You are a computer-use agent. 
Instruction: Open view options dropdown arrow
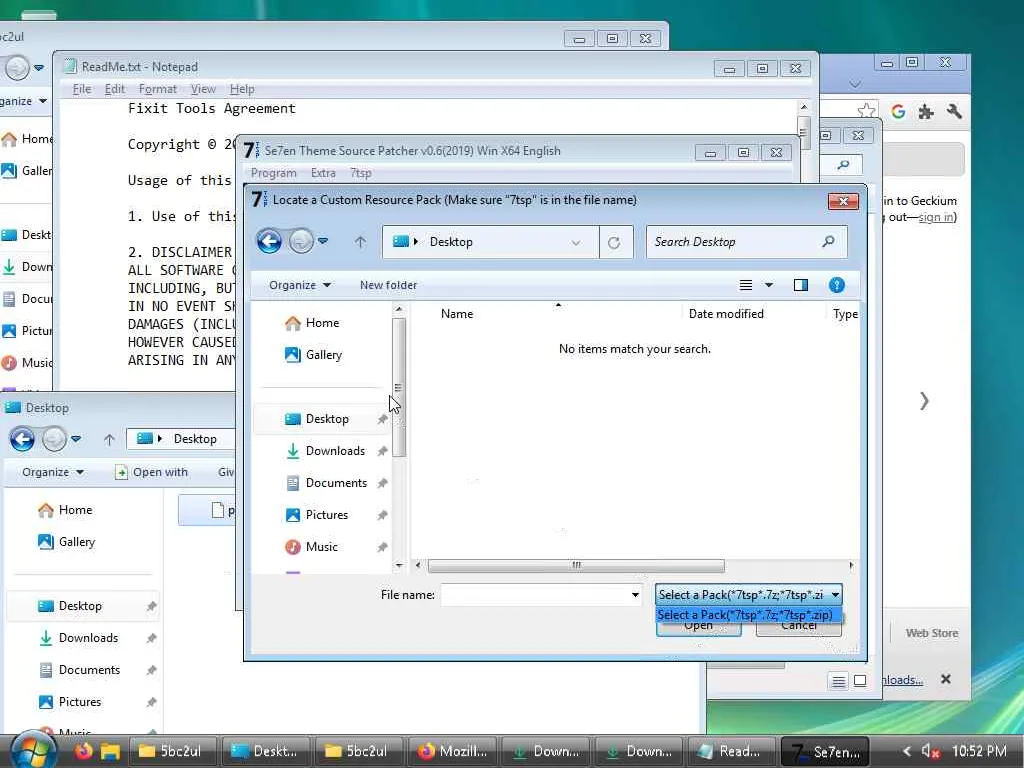pyautogui.click(x=769, y=285)
